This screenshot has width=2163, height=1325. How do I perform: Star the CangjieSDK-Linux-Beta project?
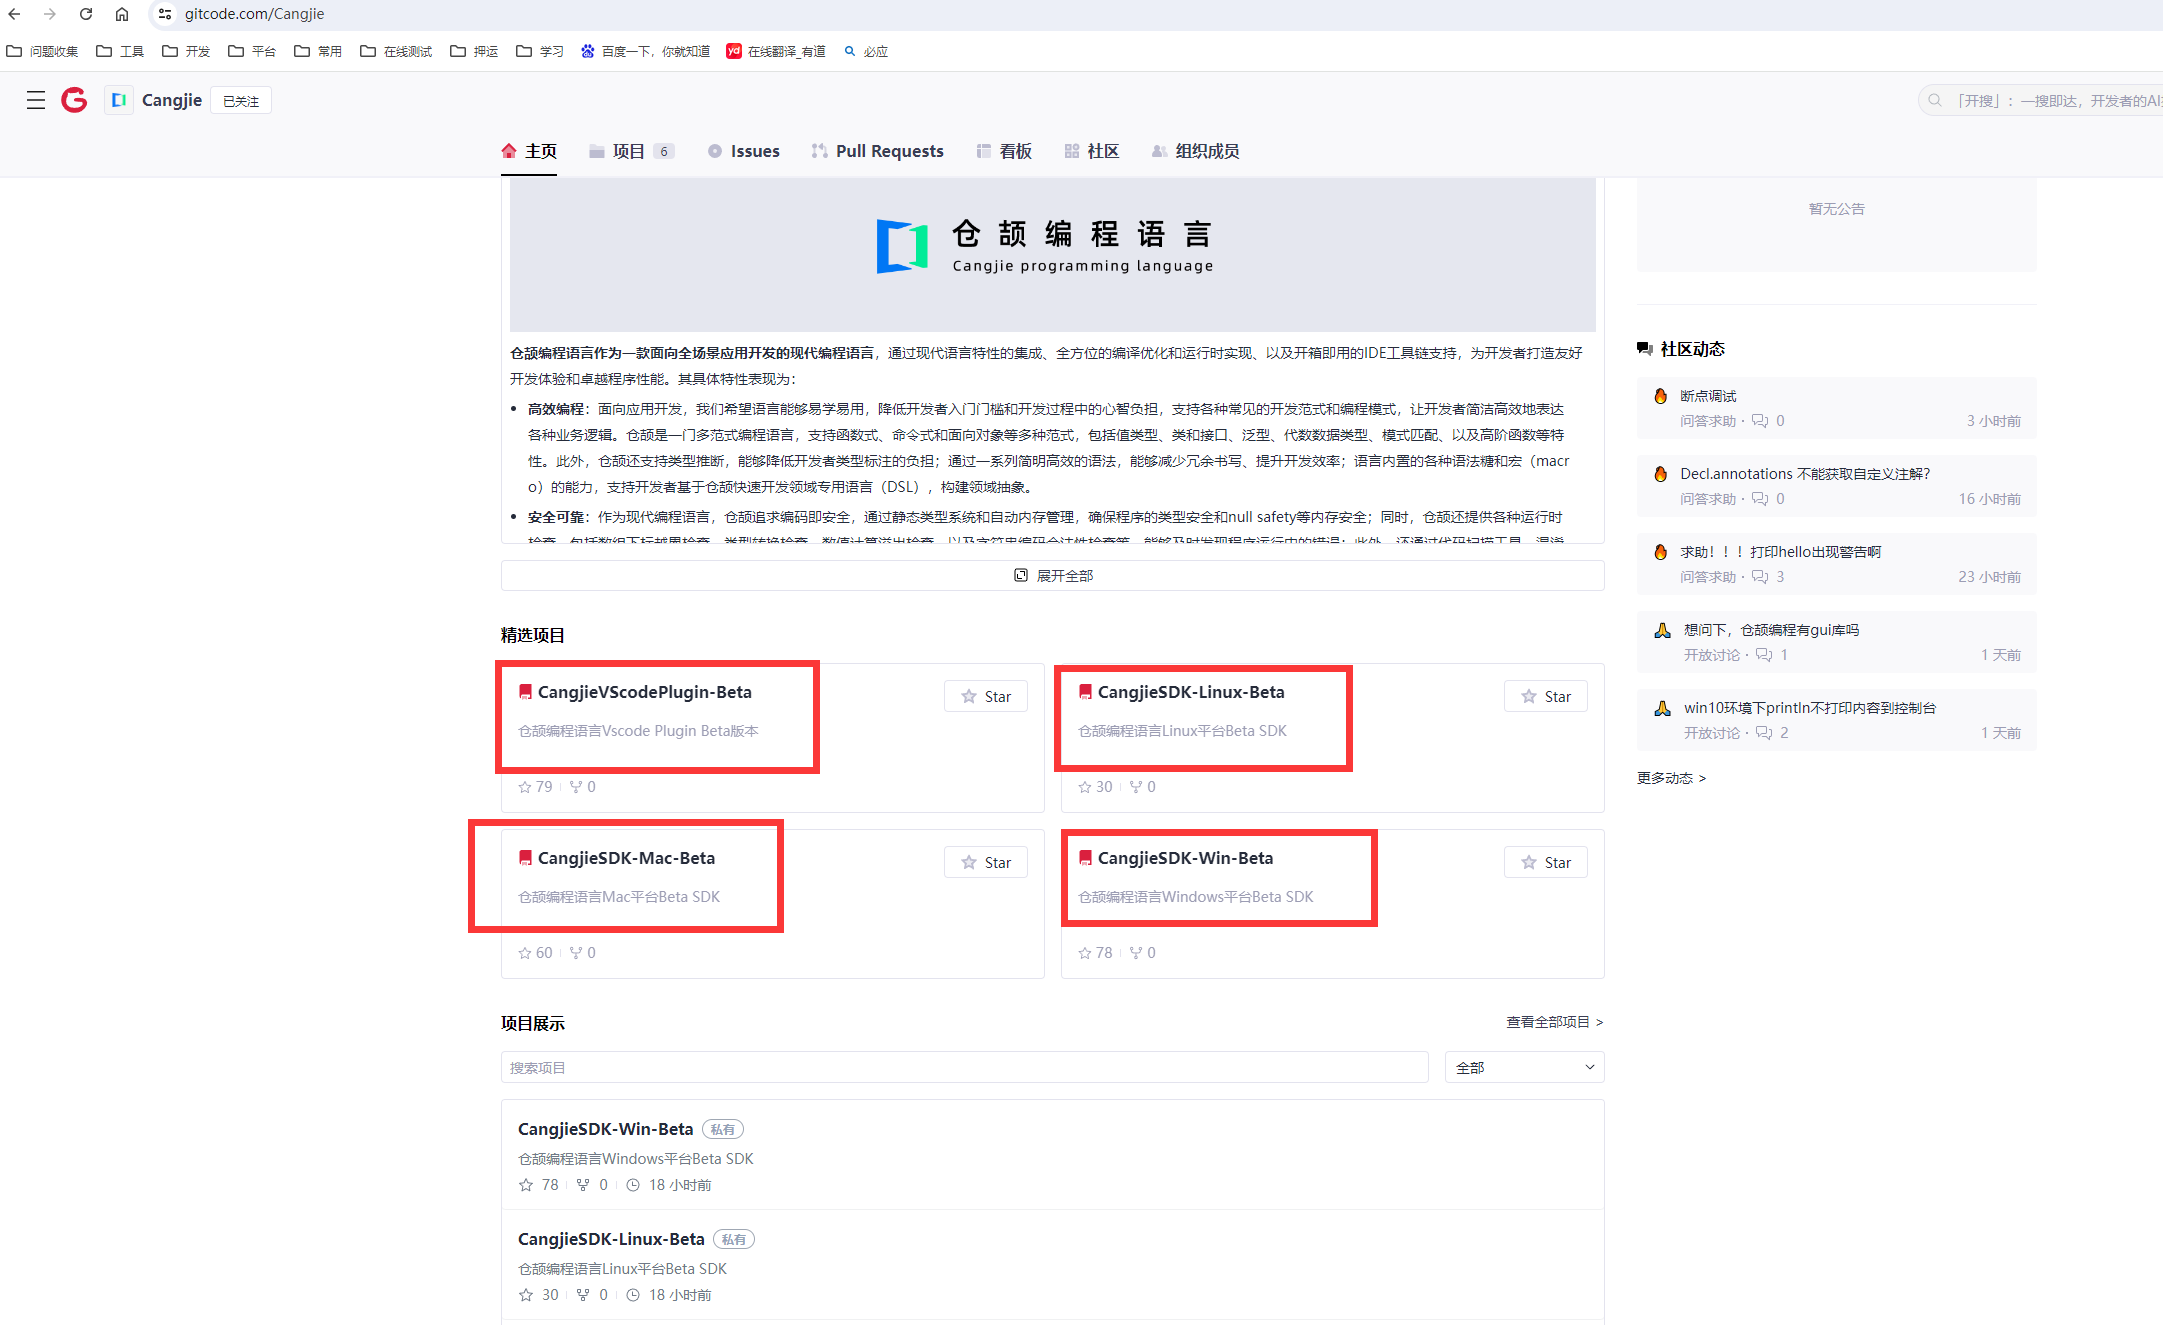click(x=1546, y=696)
